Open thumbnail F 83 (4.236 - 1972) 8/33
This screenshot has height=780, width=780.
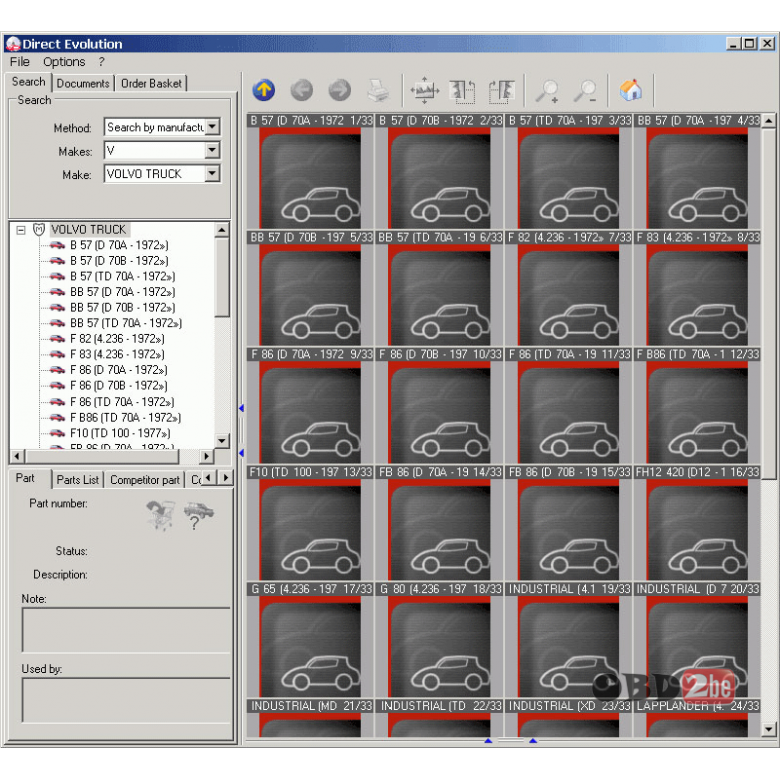tap(697, 289)
